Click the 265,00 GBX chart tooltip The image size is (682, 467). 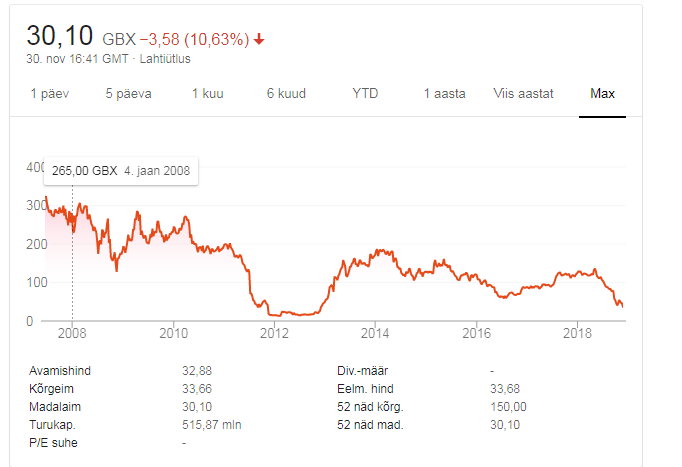point(121,170)
